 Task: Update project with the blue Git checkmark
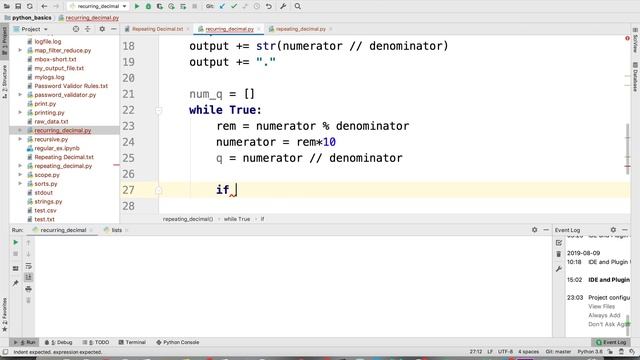click(x=222, y=6)
